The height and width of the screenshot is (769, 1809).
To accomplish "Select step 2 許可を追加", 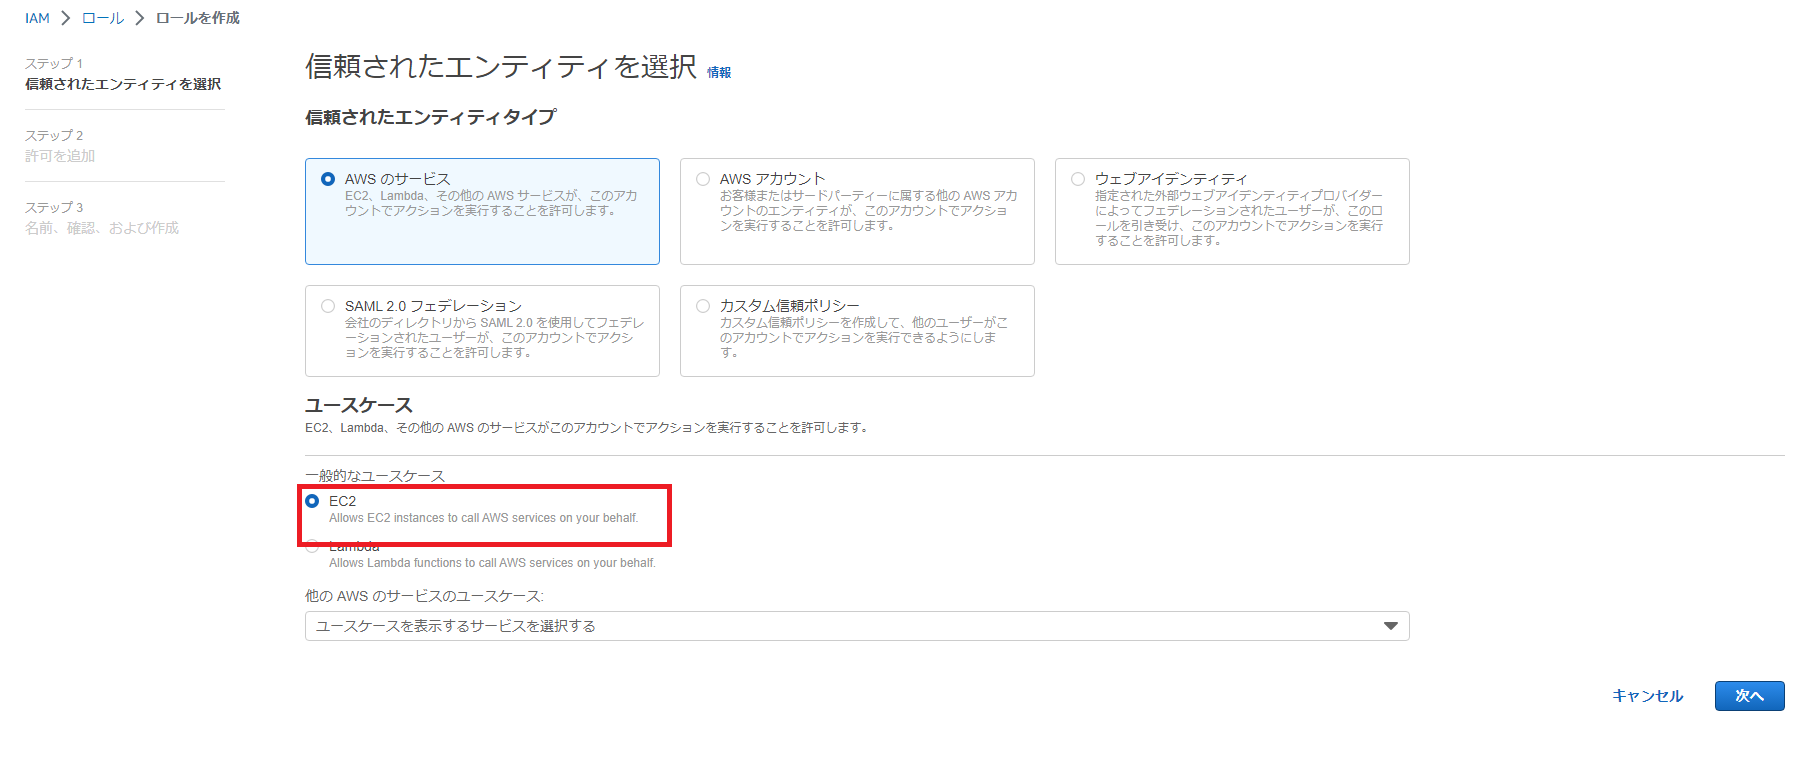I will 60,156.
